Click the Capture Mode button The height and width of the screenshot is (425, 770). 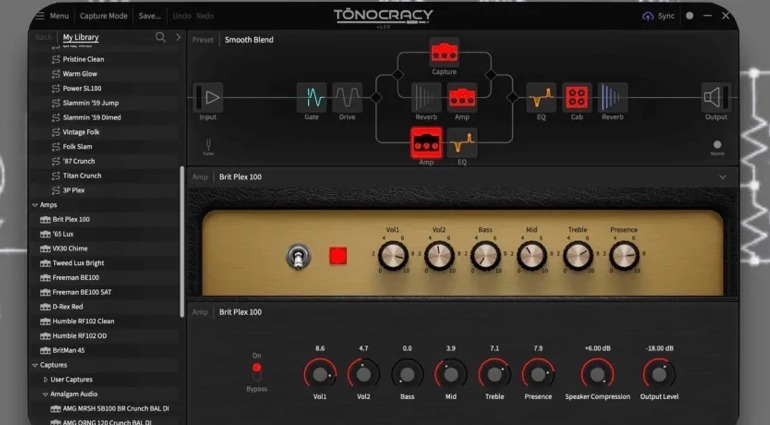click(x=103, y=16)
